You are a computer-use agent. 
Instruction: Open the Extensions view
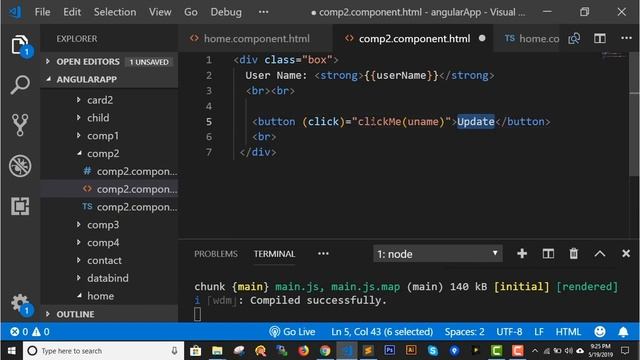20,206
